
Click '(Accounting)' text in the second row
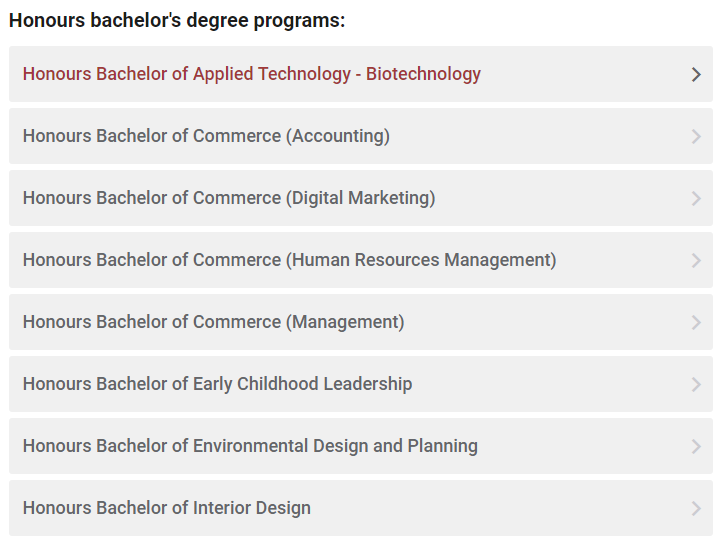(338, 136)
